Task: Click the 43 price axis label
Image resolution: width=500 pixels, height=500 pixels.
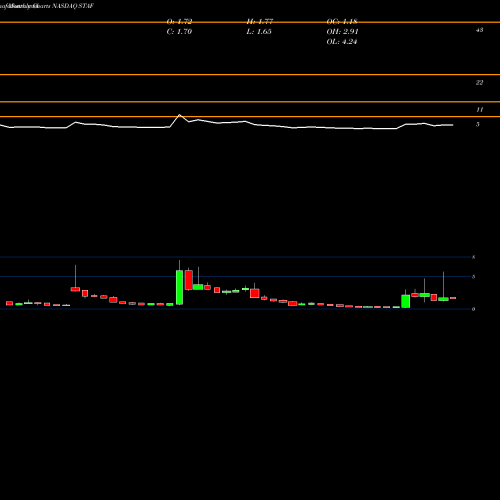Action: coord(479,30)
